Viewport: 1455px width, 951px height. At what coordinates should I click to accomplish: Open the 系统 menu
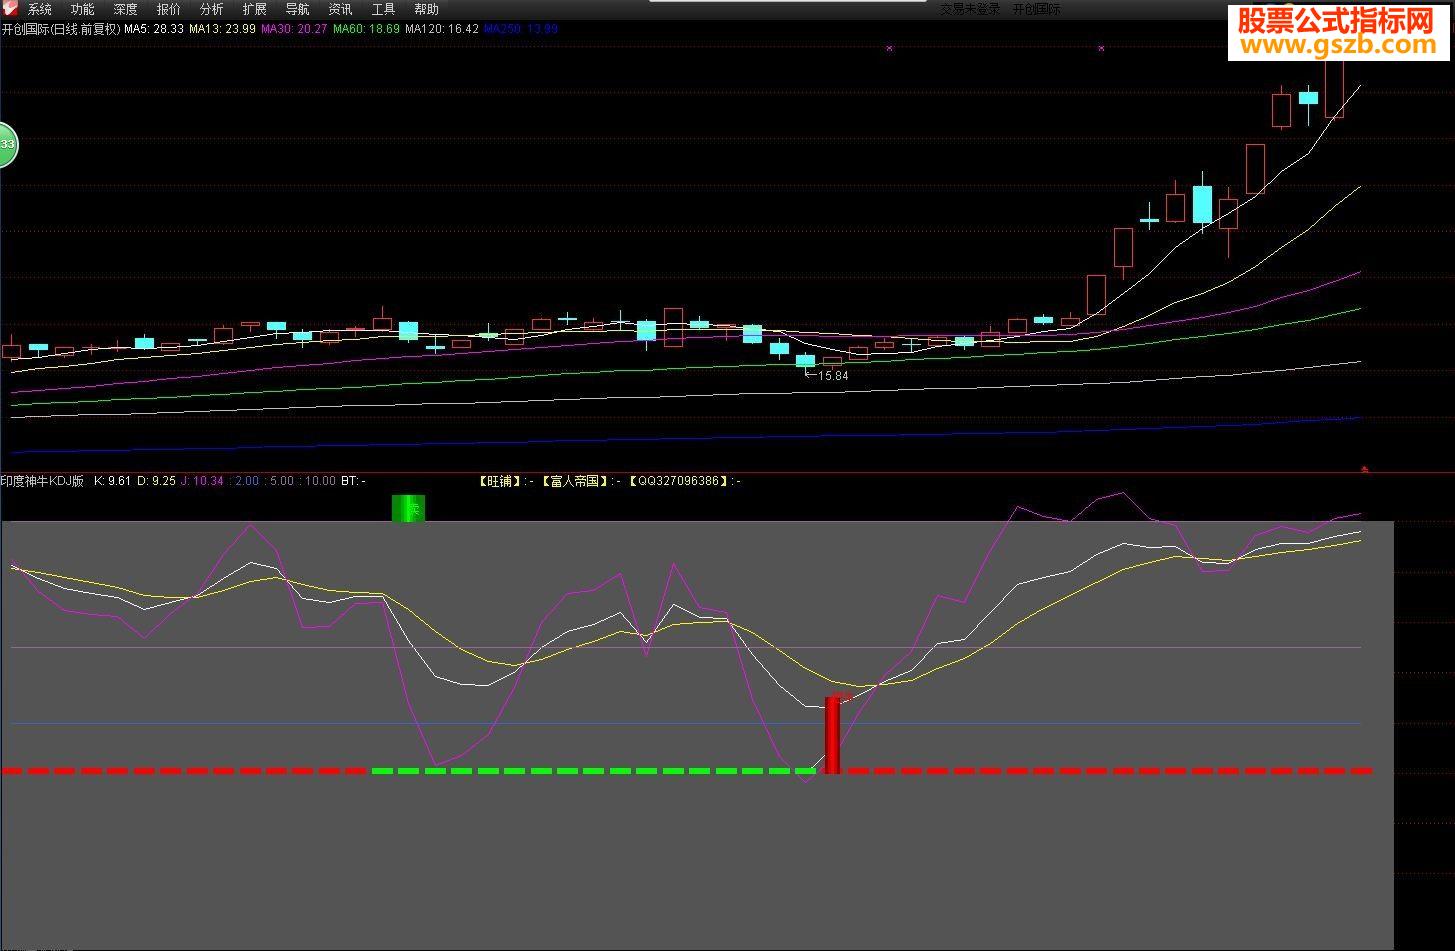(x=40, y=9)
